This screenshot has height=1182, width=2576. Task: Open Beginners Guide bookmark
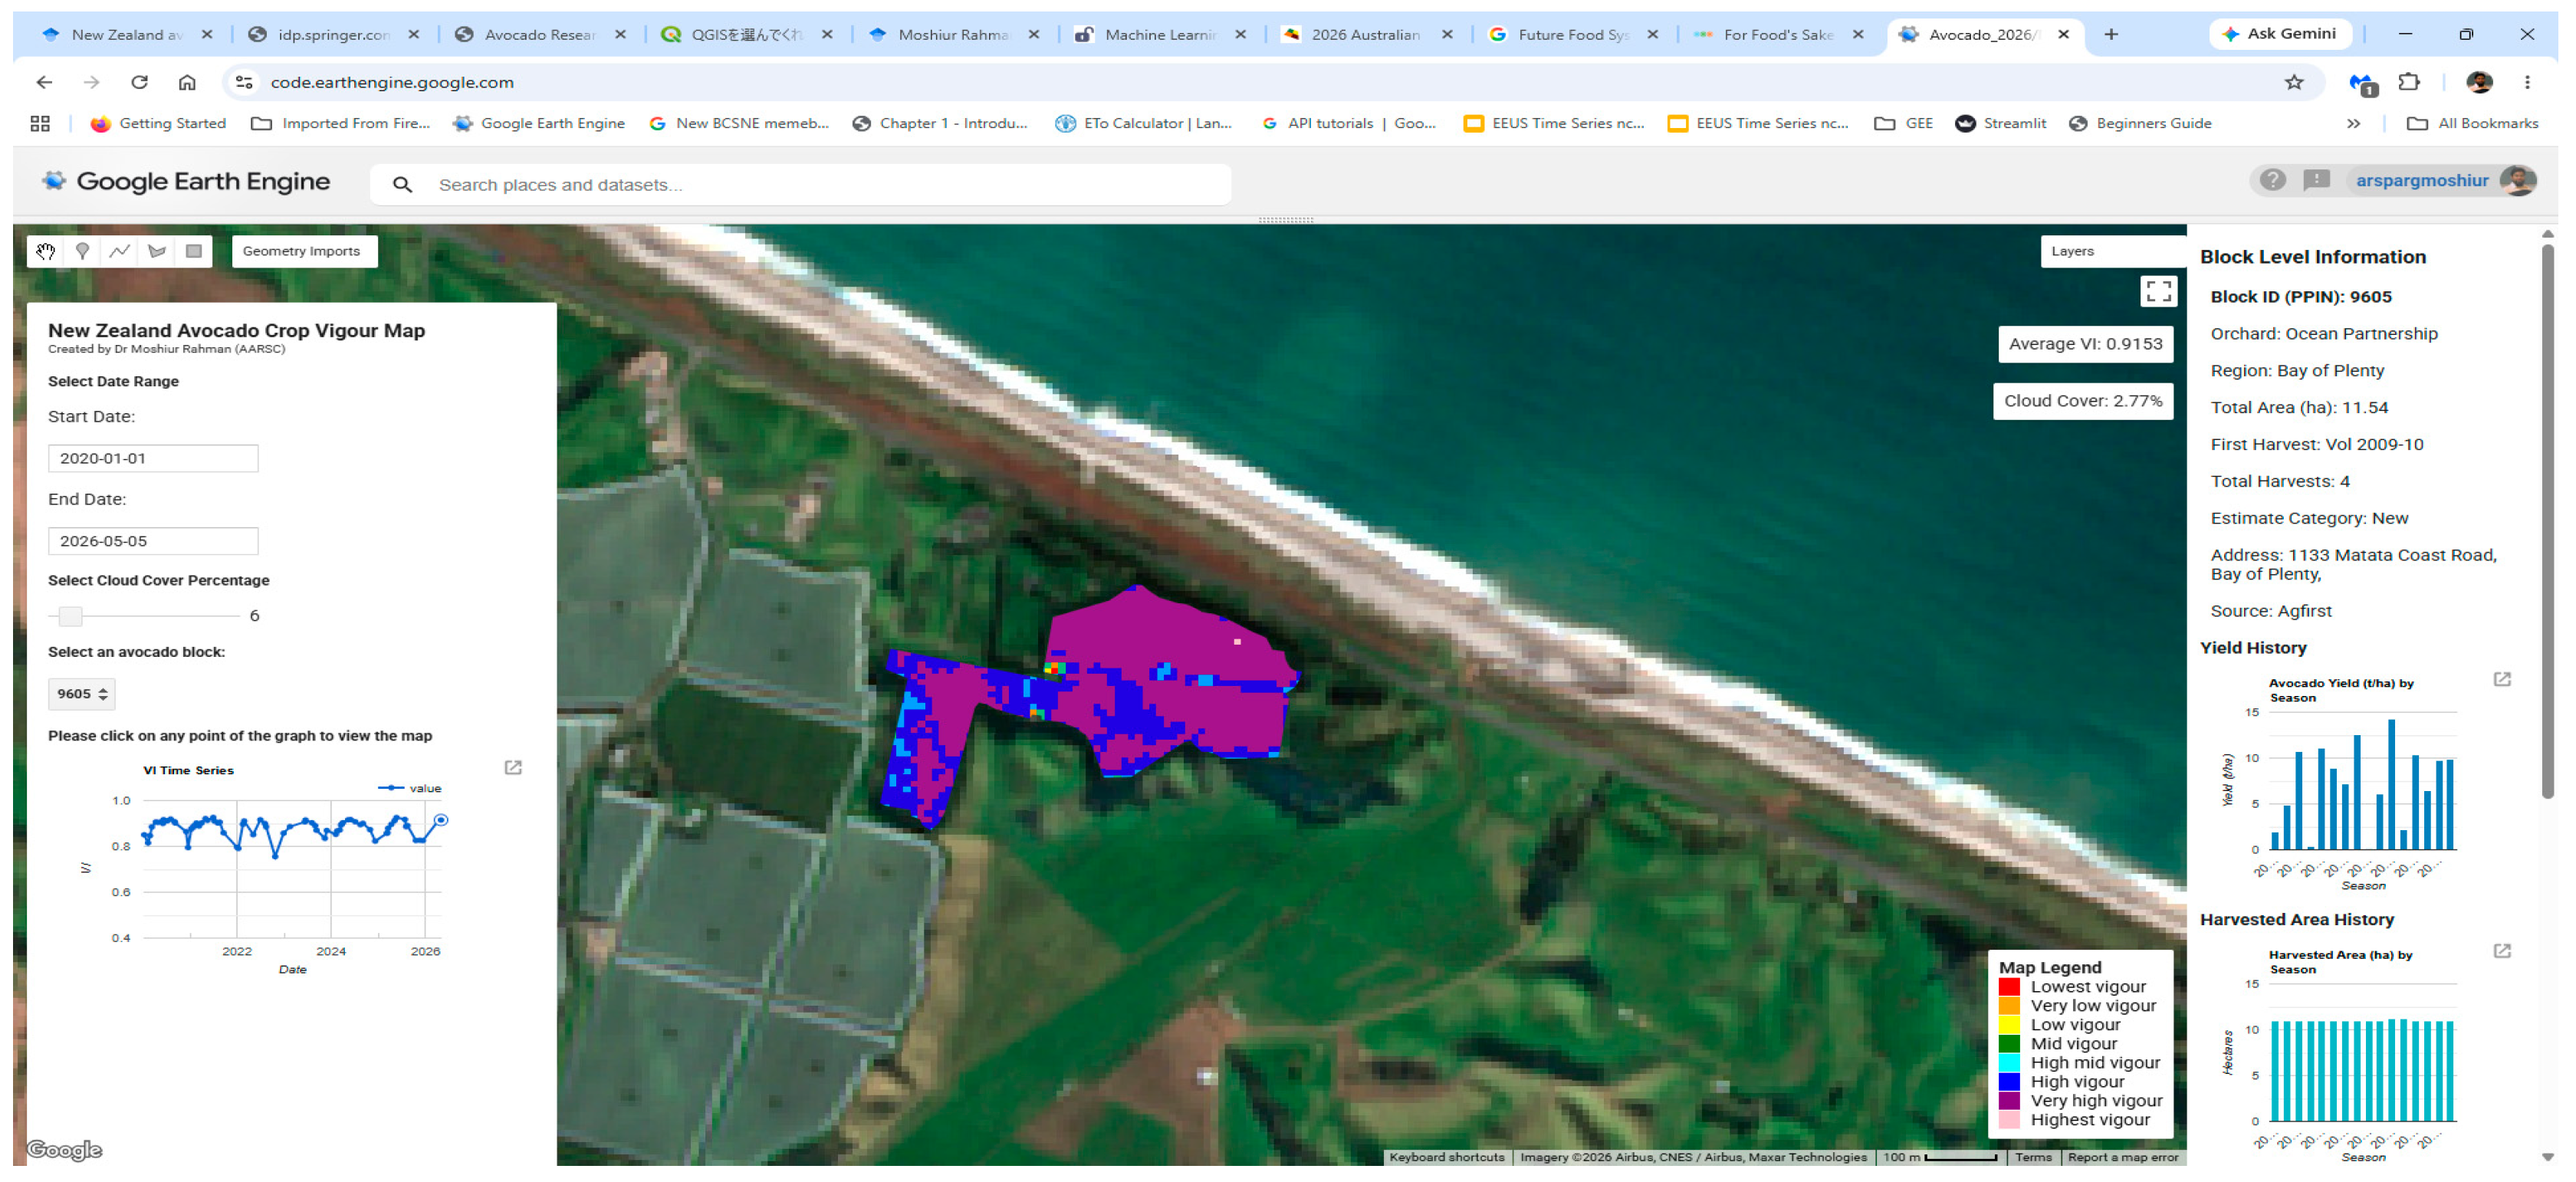point(2140,124)
